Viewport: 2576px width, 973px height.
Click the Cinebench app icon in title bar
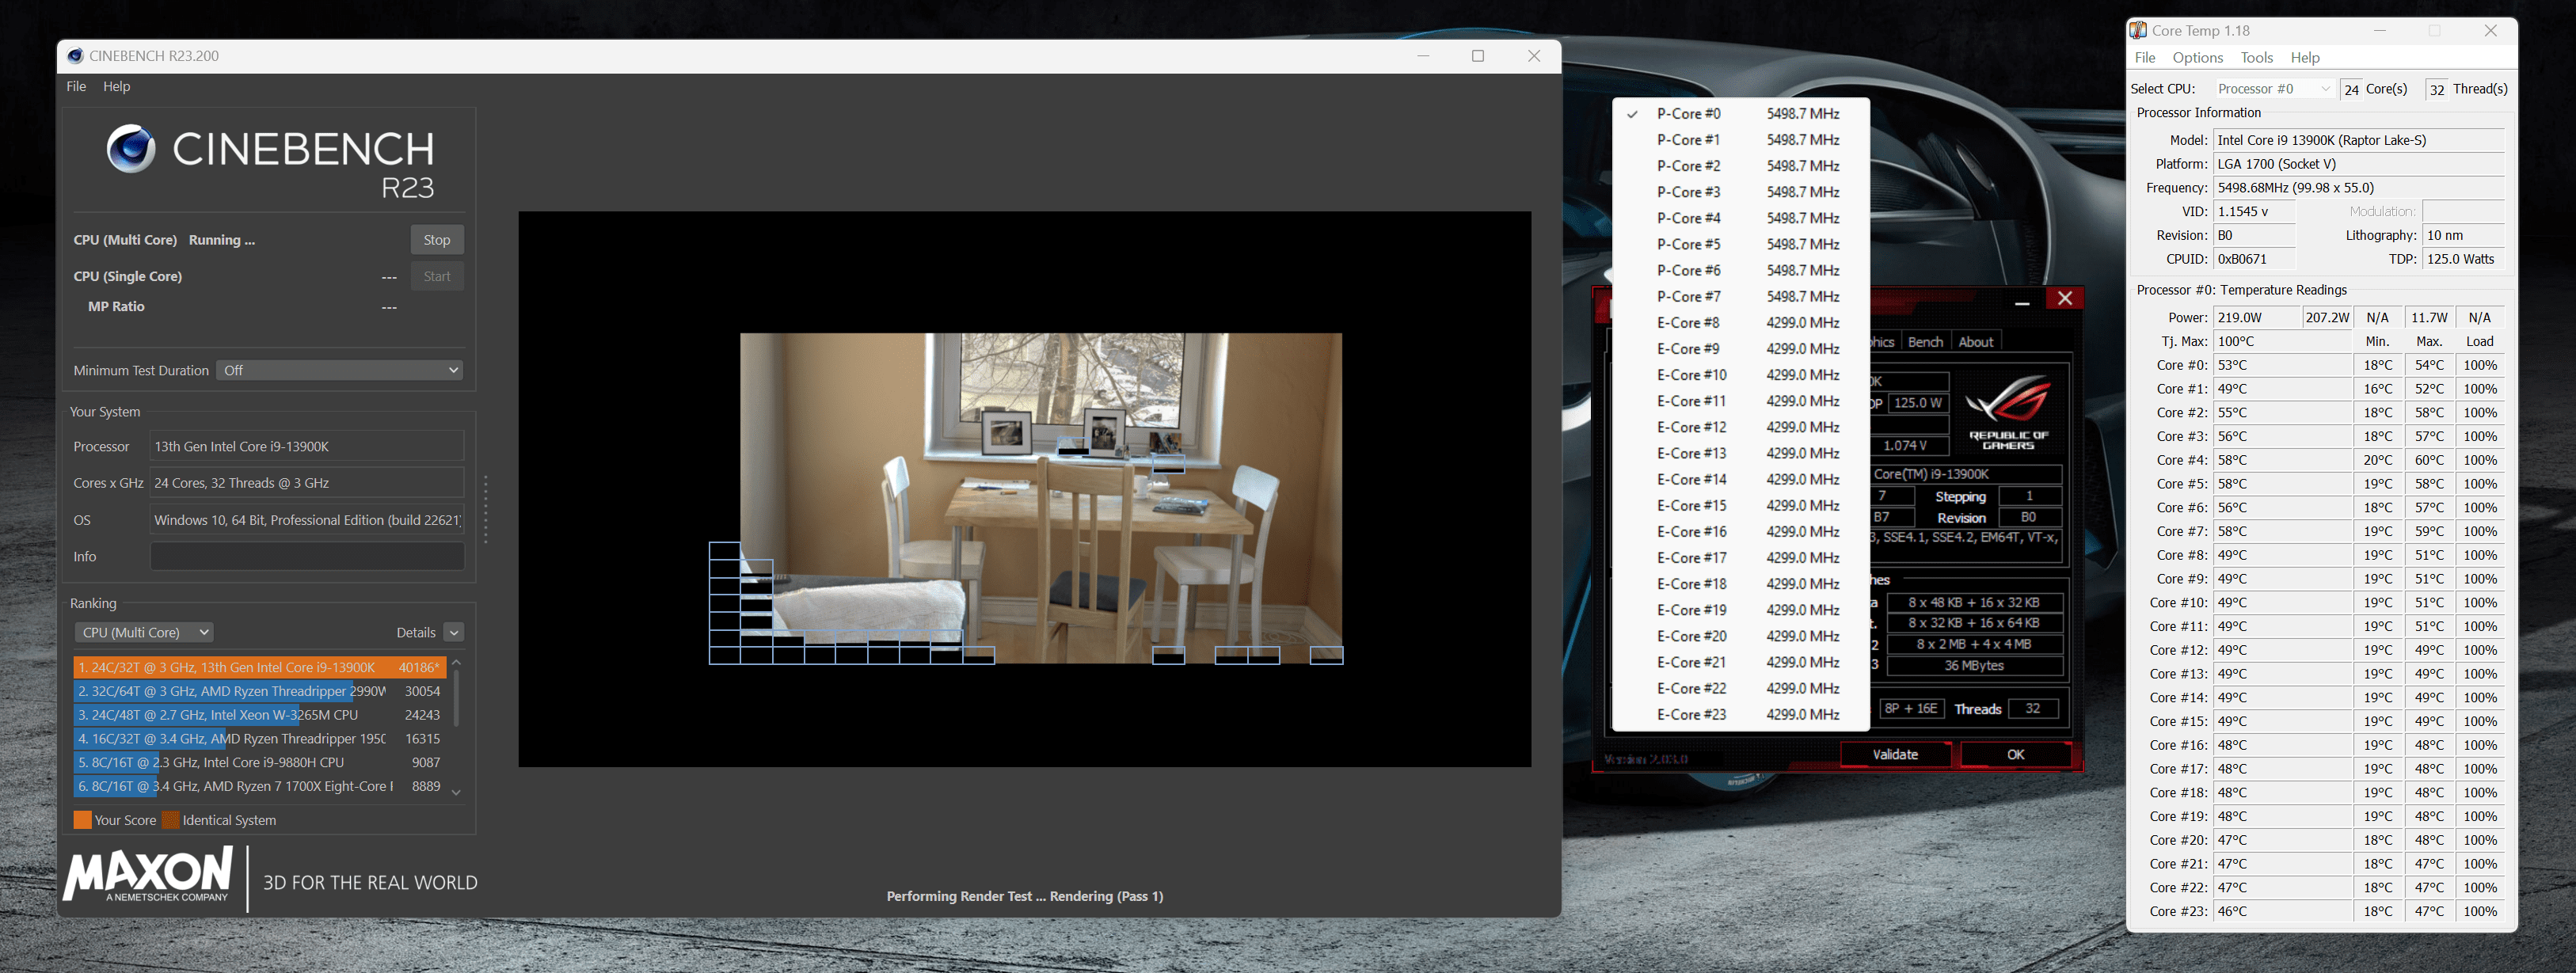click(x=75, y=56)
